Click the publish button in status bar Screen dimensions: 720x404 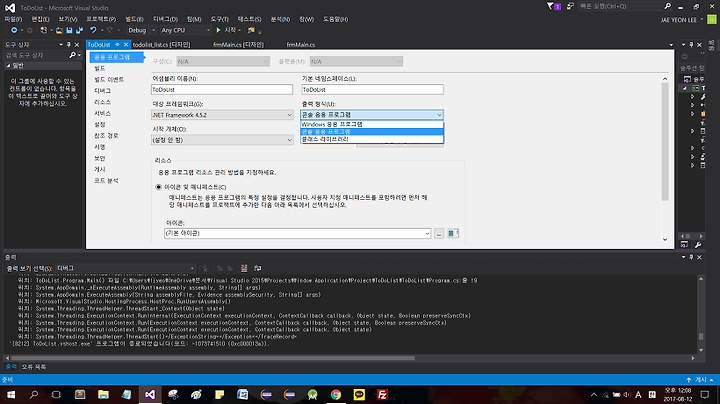pyautogui.click(x=700, y=380)
